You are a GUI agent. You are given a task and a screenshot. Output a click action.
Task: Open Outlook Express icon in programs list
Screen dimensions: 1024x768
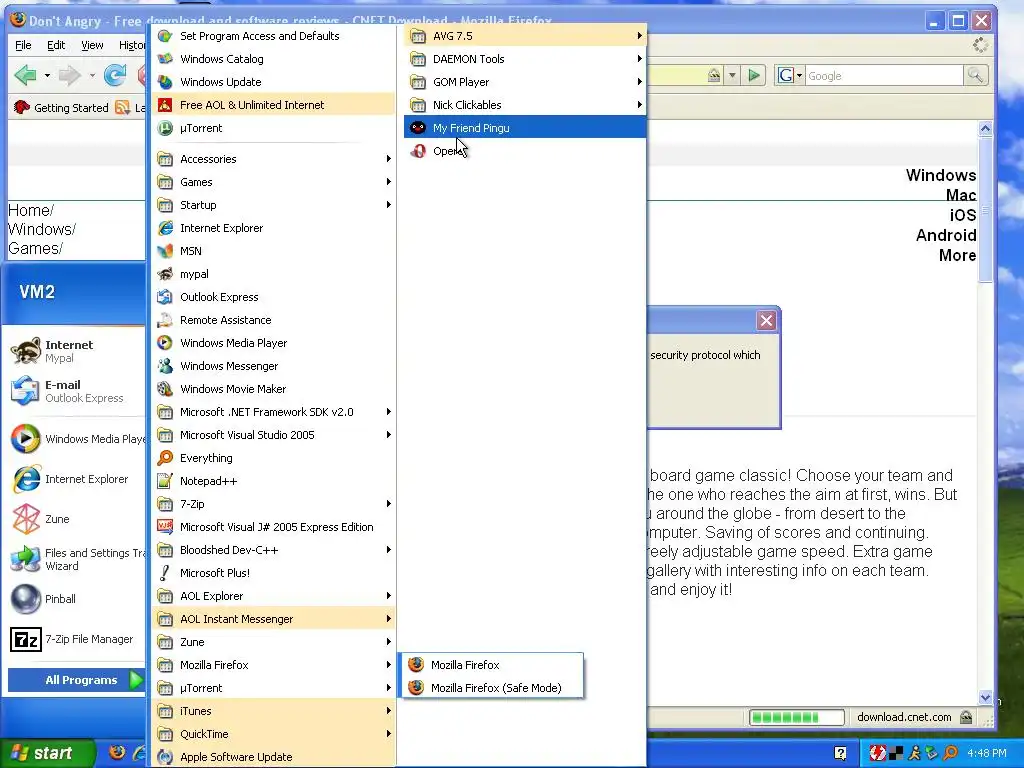165,297
